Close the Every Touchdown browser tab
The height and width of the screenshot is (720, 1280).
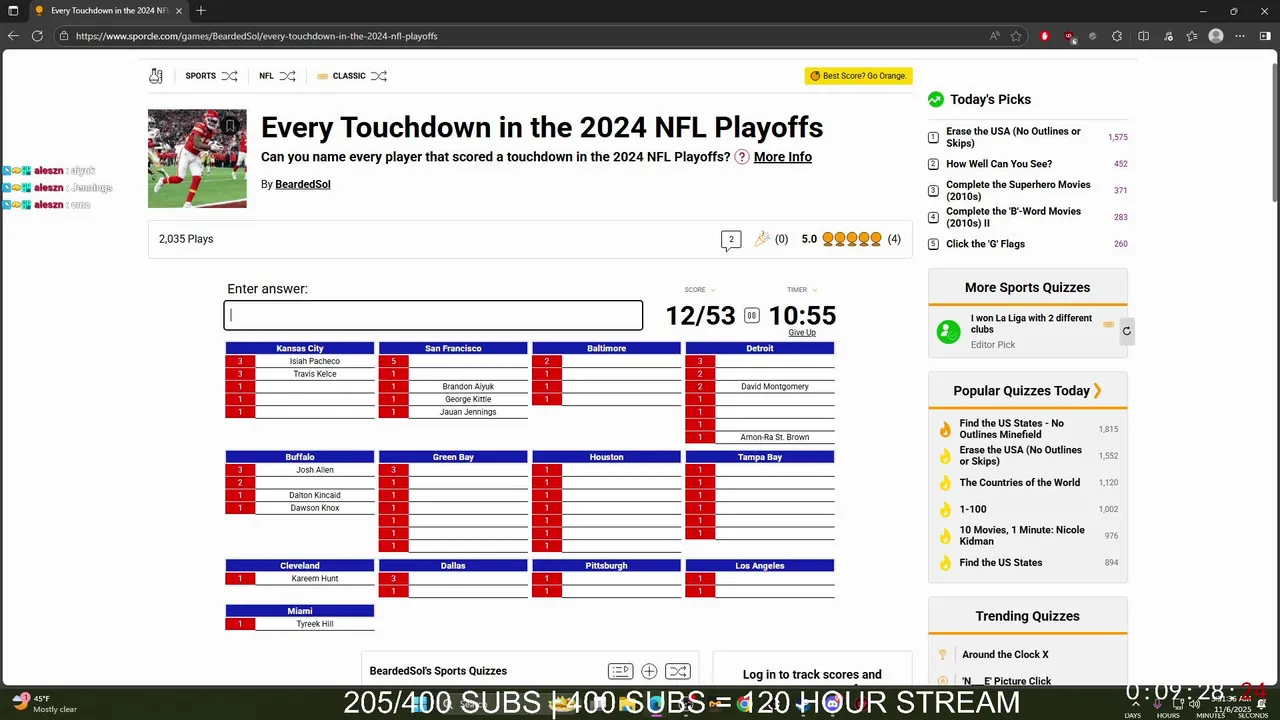pyautogui.click(x=179, y=11)
